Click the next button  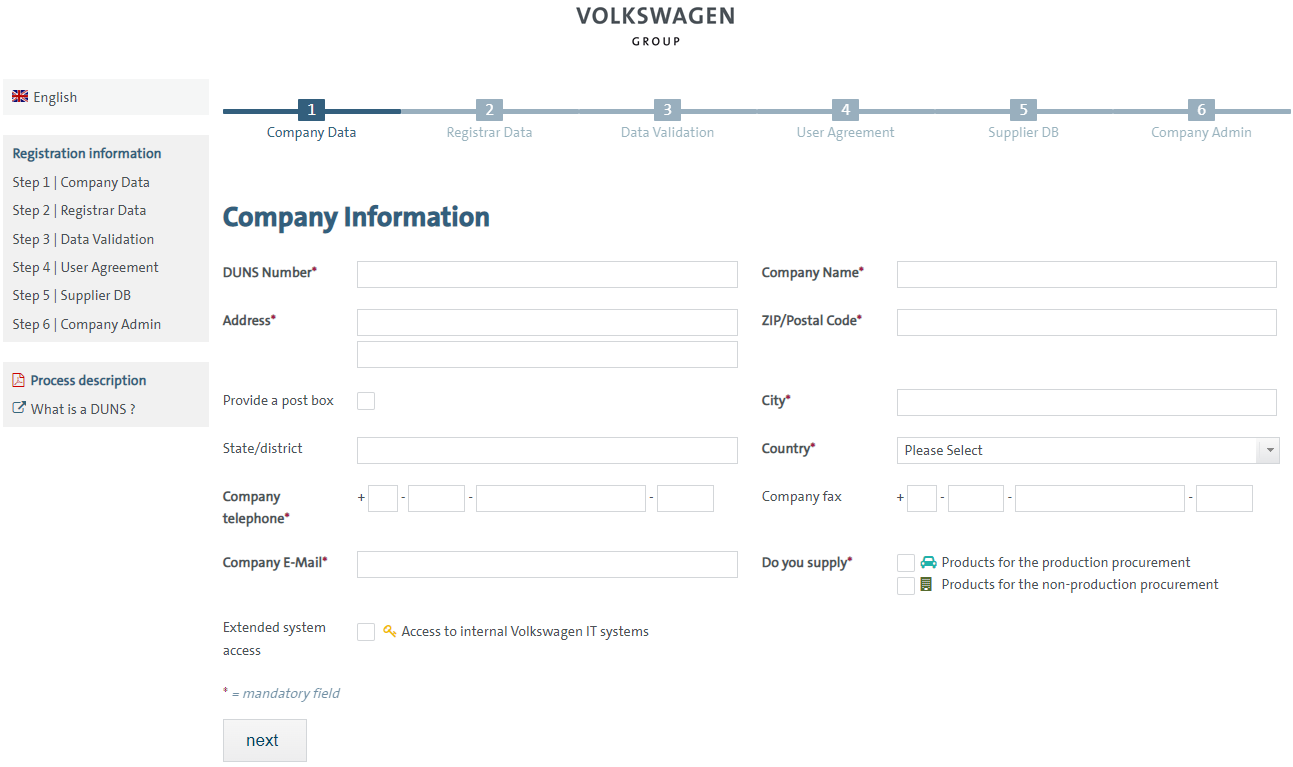(x=264, y=741)
